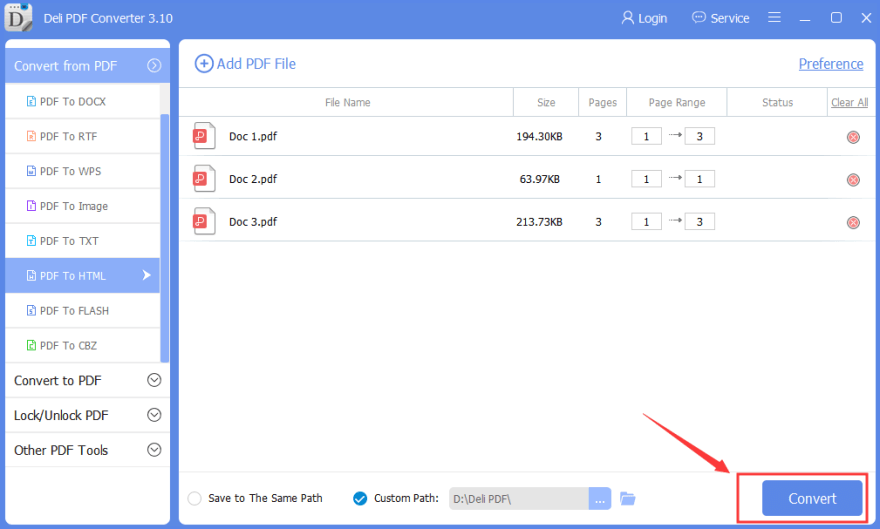Choose PDF To RTF conversion
The height and width of the screenshot is (529, 880).
(x=82, y=136)
